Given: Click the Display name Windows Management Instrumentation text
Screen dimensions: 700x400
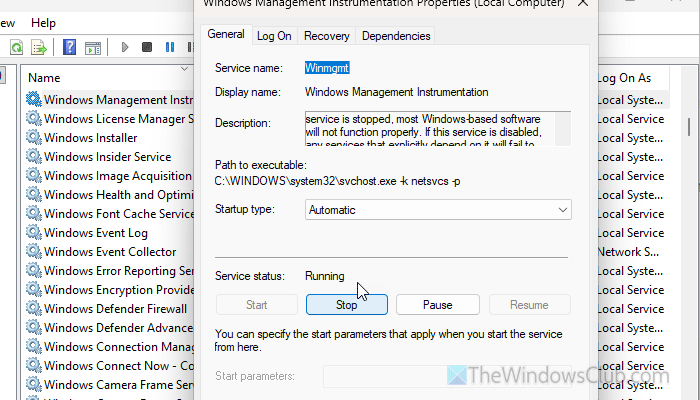Looking at the screenshot, I should click(396, 92).
